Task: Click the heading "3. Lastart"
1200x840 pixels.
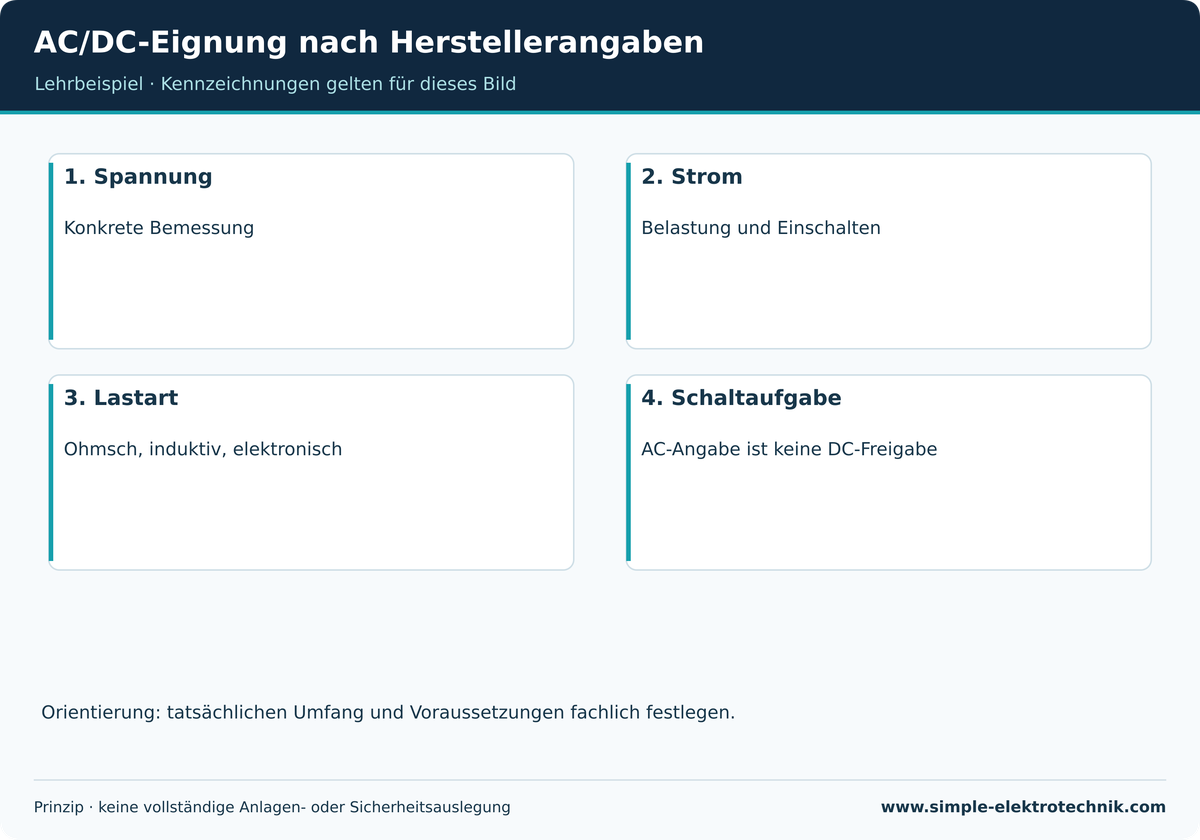Action: [x=121, y=398]
